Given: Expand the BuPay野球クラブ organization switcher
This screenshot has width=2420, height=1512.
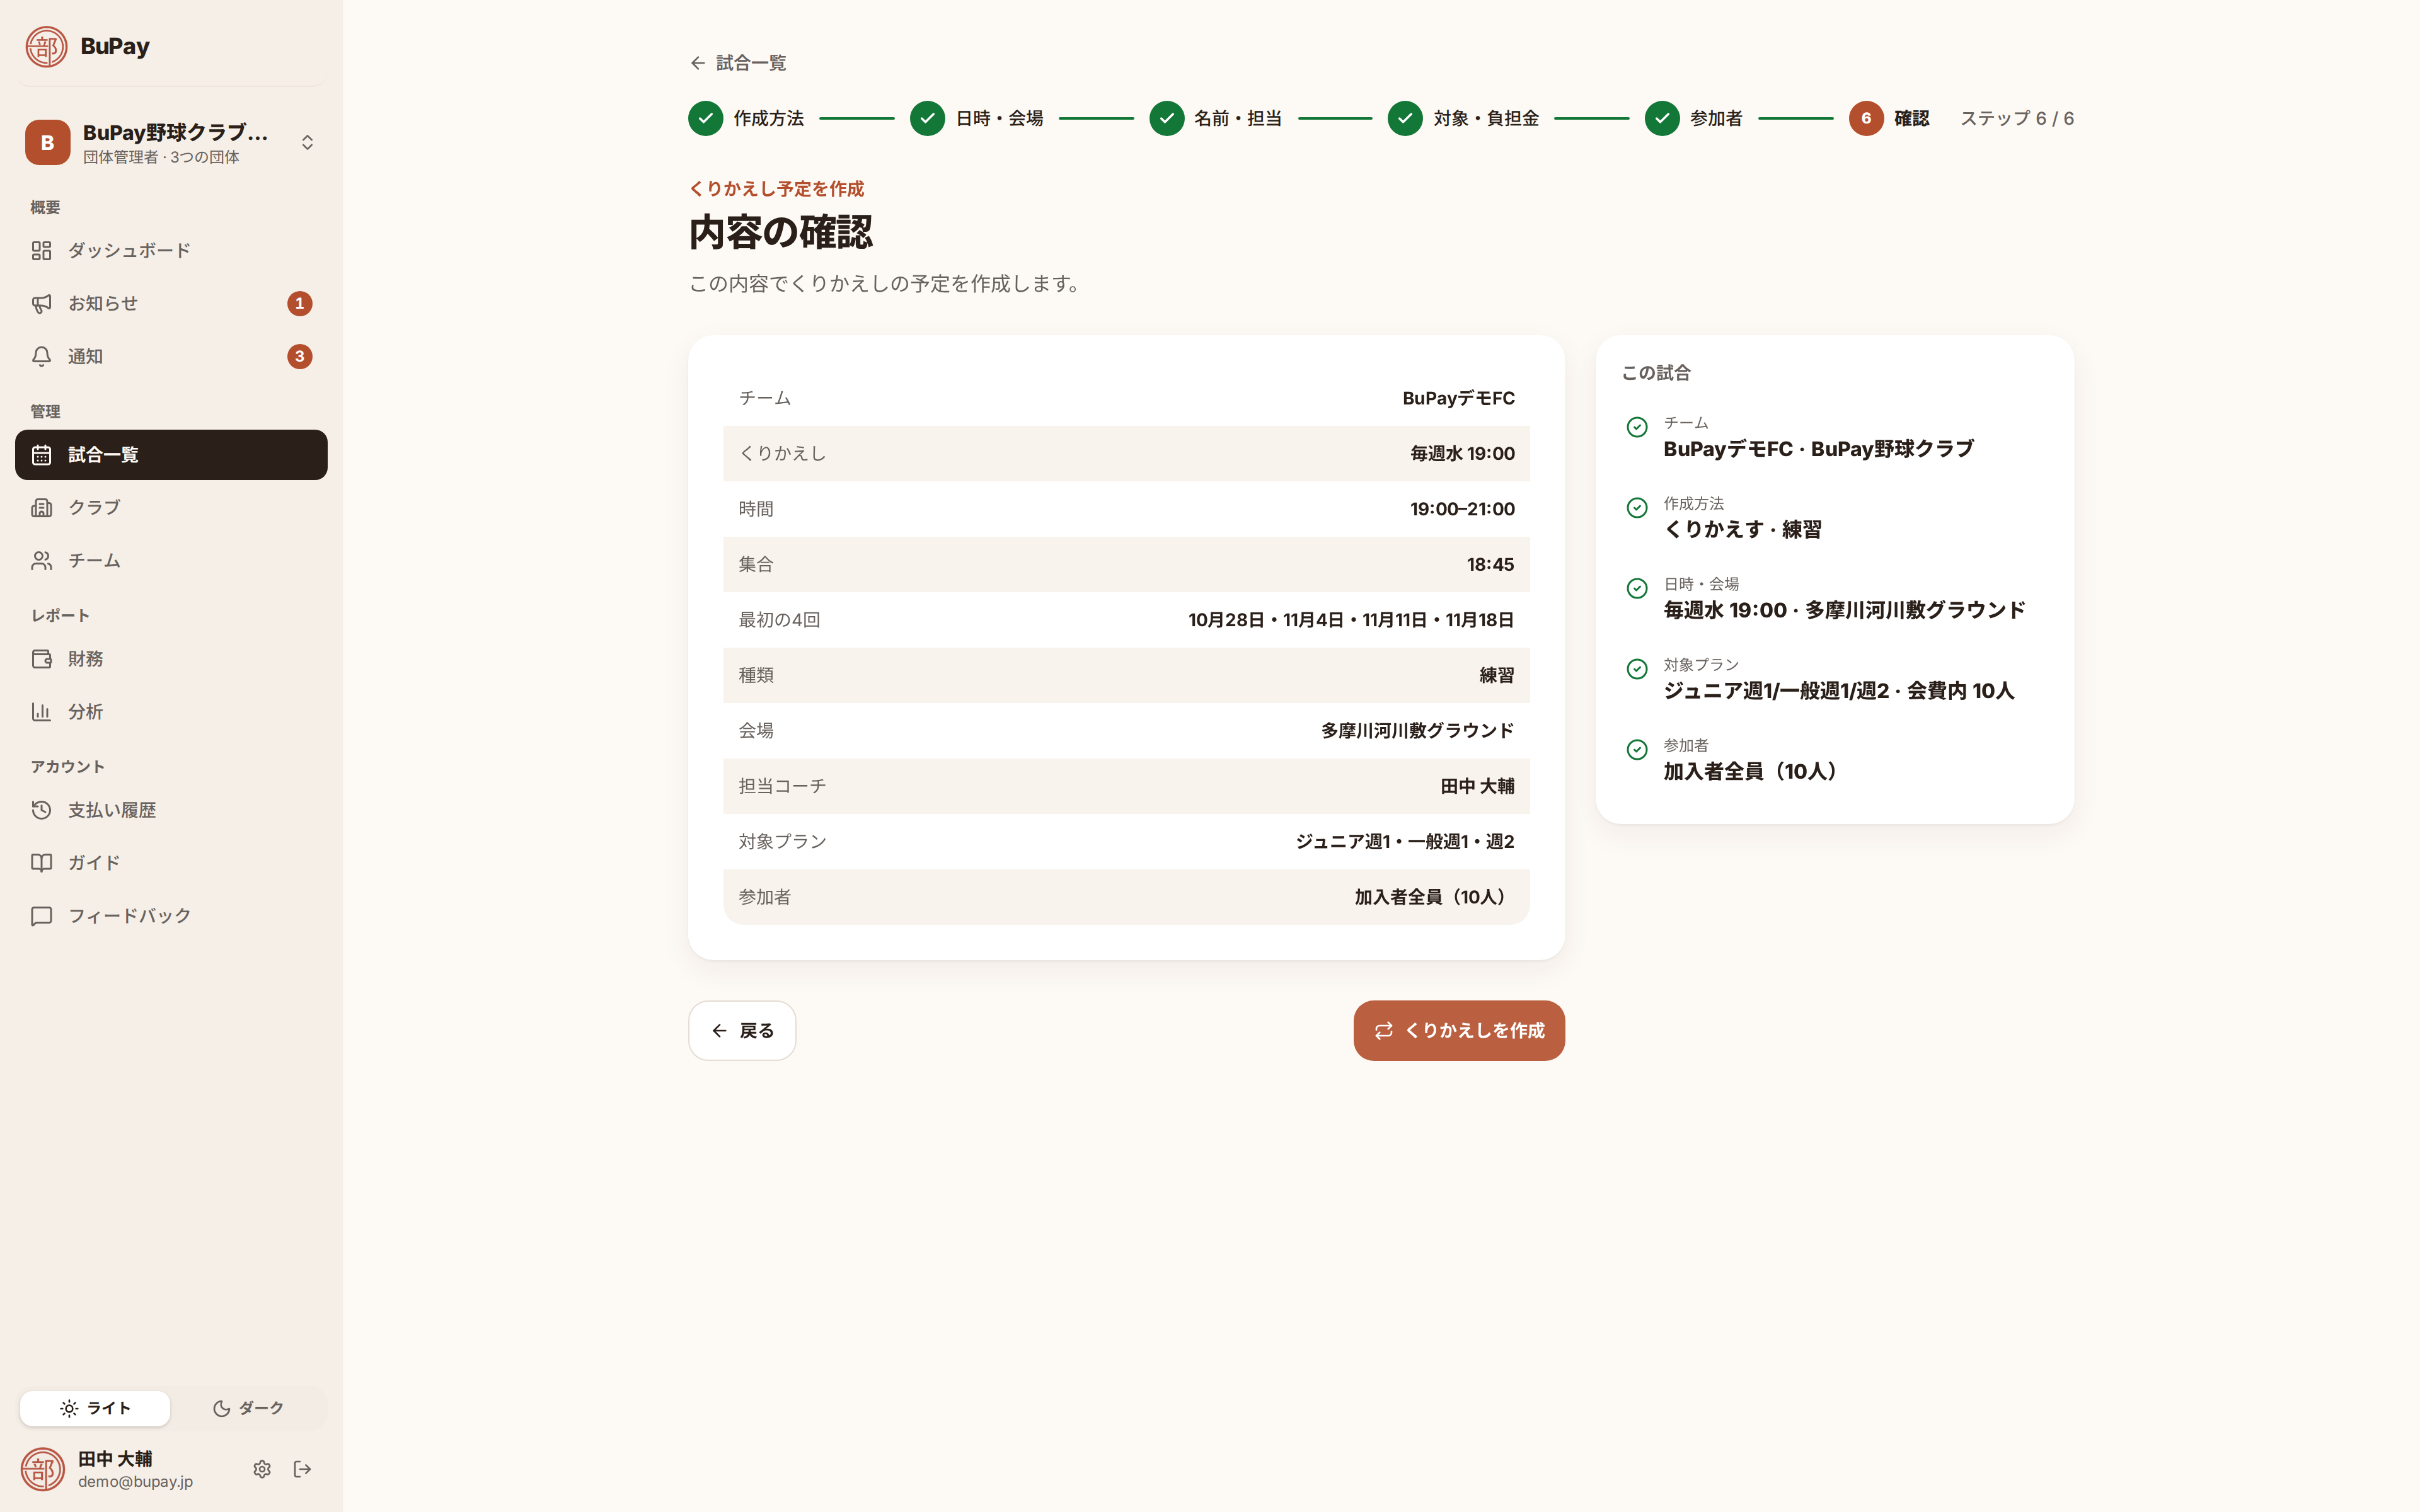Looking at the screenshot, I should tap(171, 142).
